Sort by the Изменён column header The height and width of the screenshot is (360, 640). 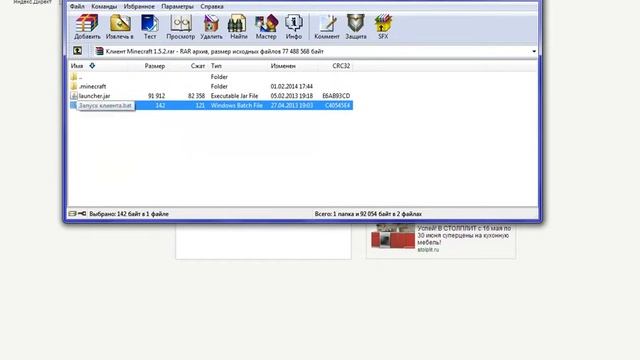coord(283,66)
